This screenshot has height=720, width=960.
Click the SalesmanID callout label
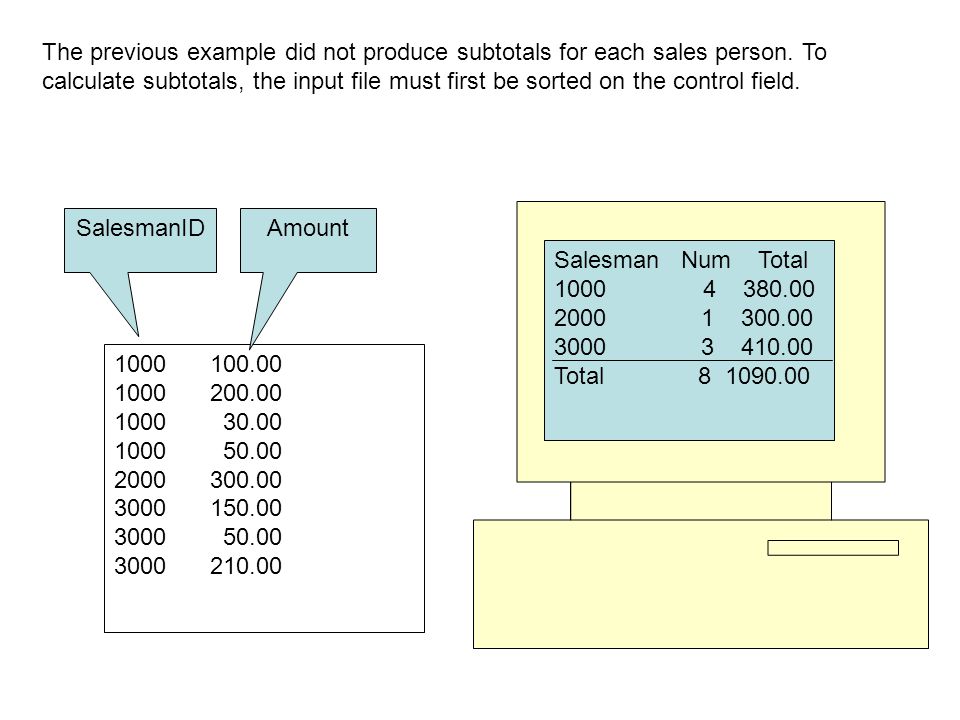(x=140, y=228)
